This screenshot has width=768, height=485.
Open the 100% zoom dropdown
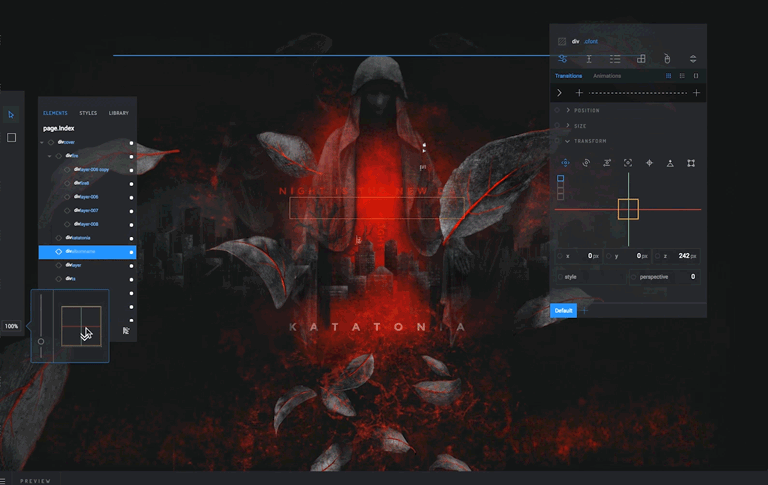tap(11, 326)
